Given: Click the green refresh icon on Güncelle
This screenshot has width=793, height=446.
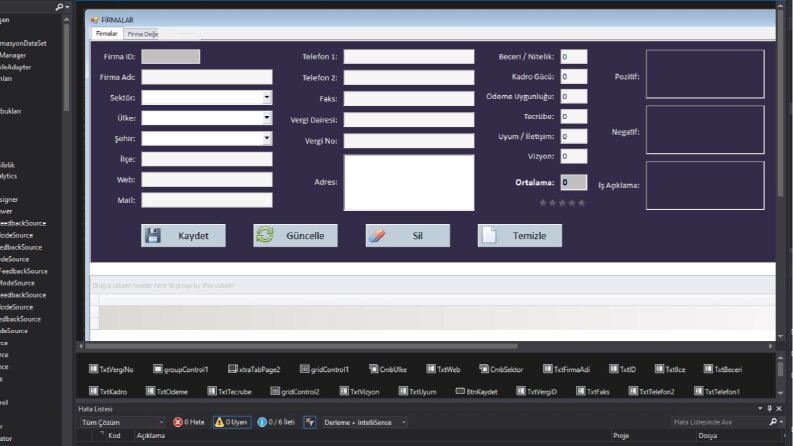Looking at the screenshot, I should tap(265, 235).
